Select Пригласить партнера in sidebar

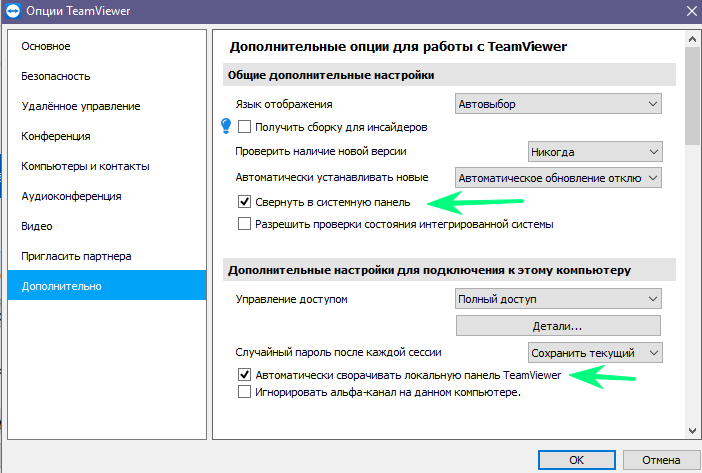(x=107, y=256)
